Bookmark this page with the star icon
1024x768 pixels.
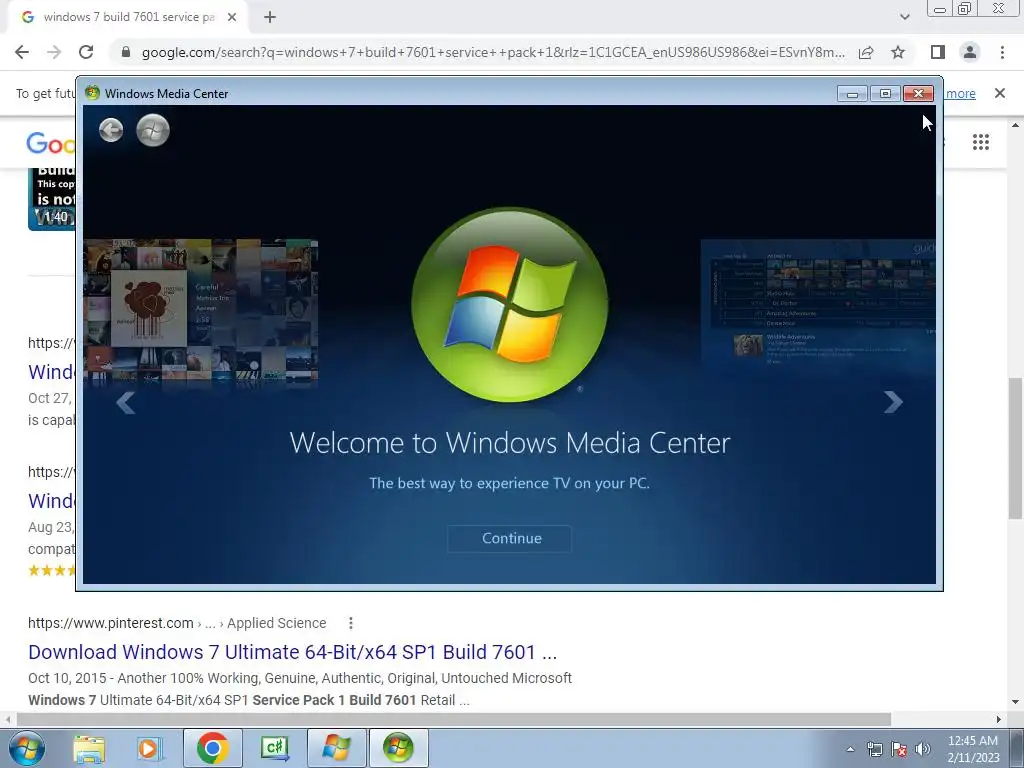point(898,52)
